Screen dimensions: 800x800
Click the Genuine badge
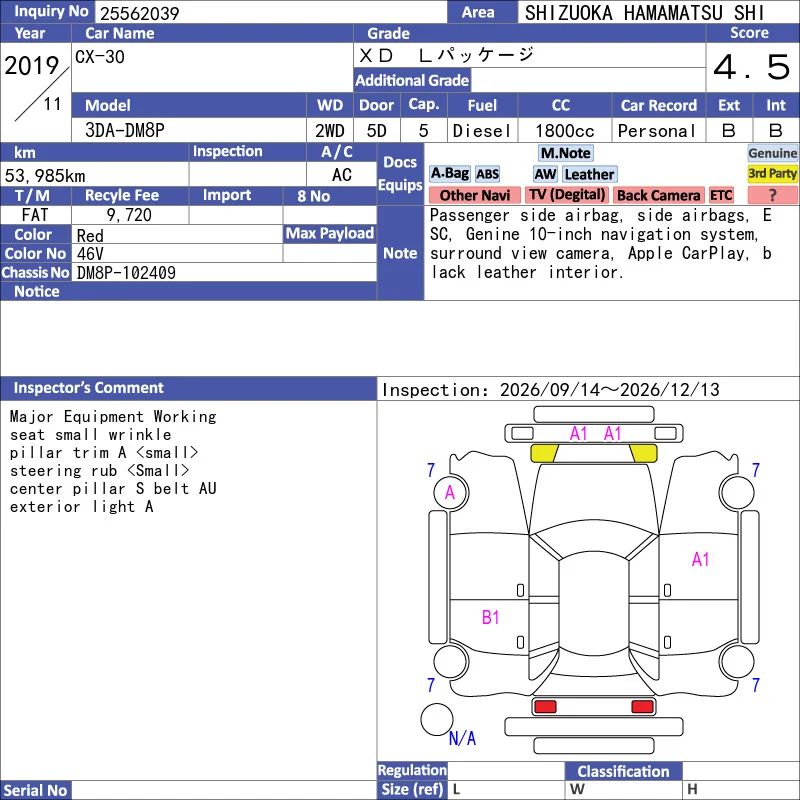[x=772, y=153]
